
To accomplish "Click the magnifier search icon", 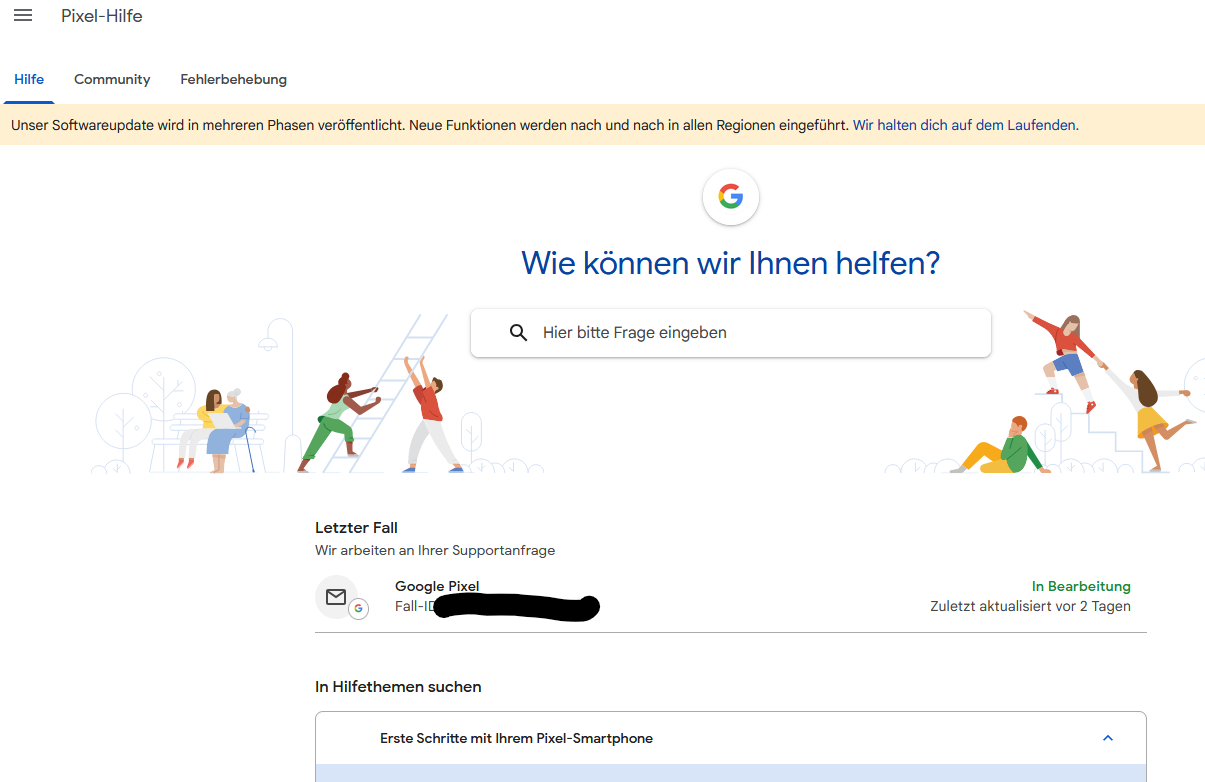I will 518,333.
